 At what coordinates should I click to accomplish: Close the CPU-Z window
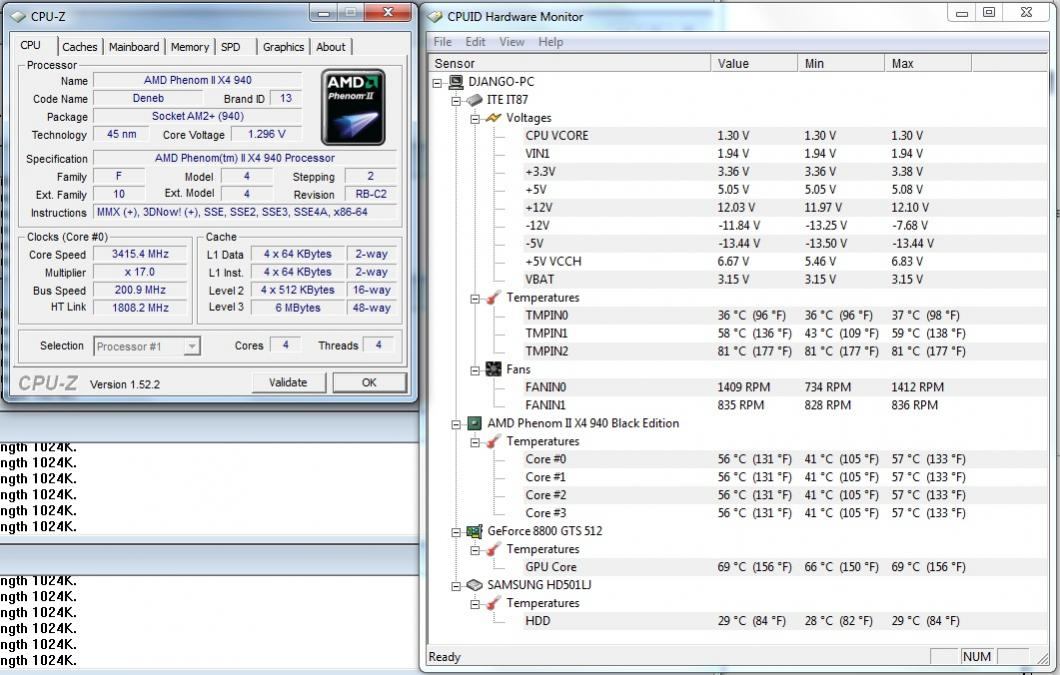388,12
